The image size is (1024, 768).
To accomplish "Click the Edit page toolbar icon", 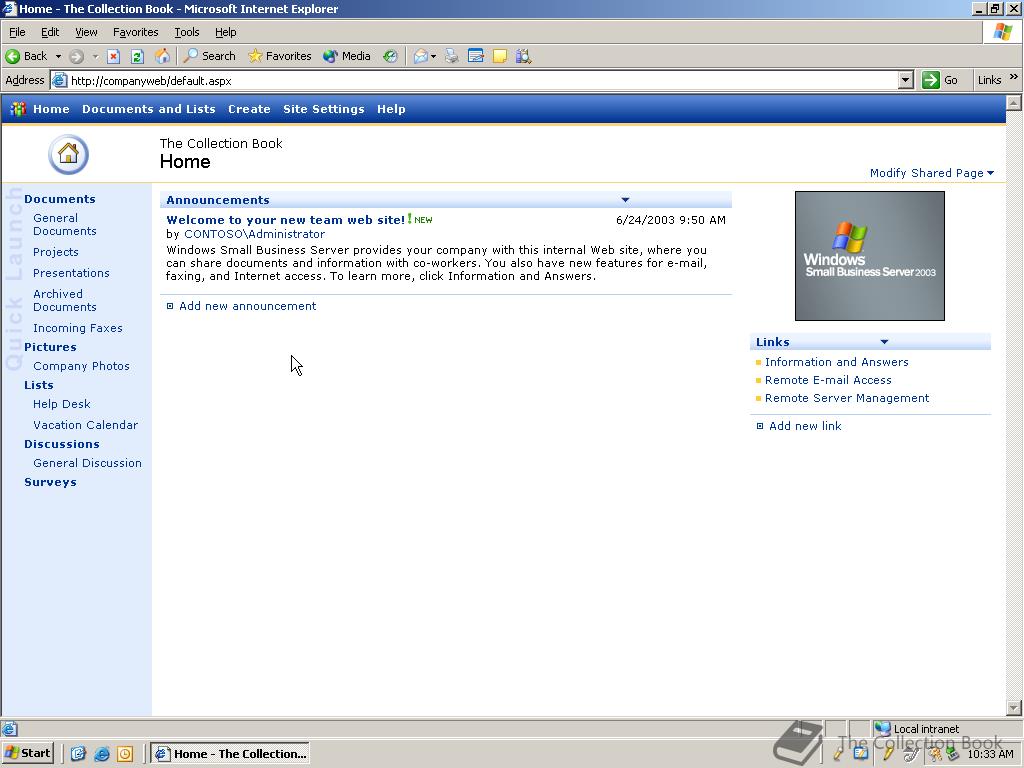I will click(475, 56).
